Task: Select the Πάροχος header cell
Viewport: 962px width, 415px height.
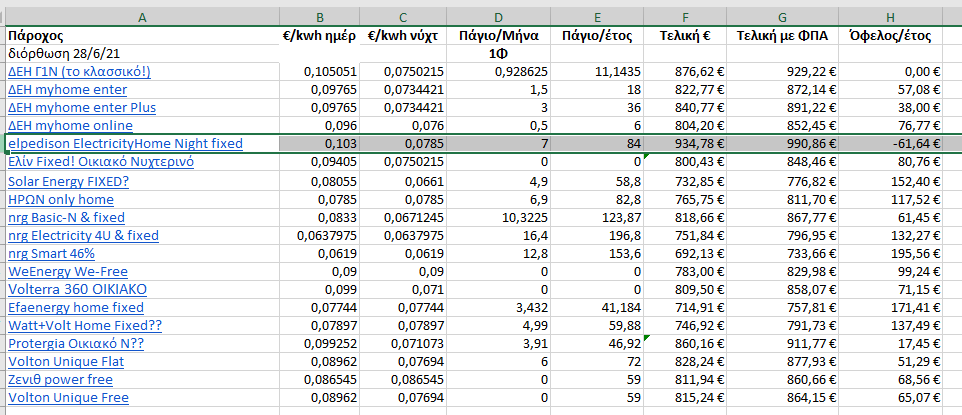Action: (x=142, y=36)
